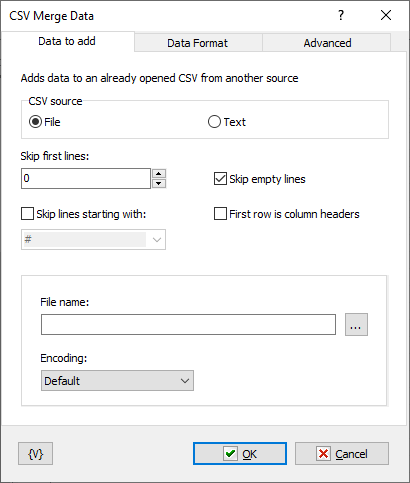Click the Skip first lines number field
The image size is (410, 483).
coord(86,178)
